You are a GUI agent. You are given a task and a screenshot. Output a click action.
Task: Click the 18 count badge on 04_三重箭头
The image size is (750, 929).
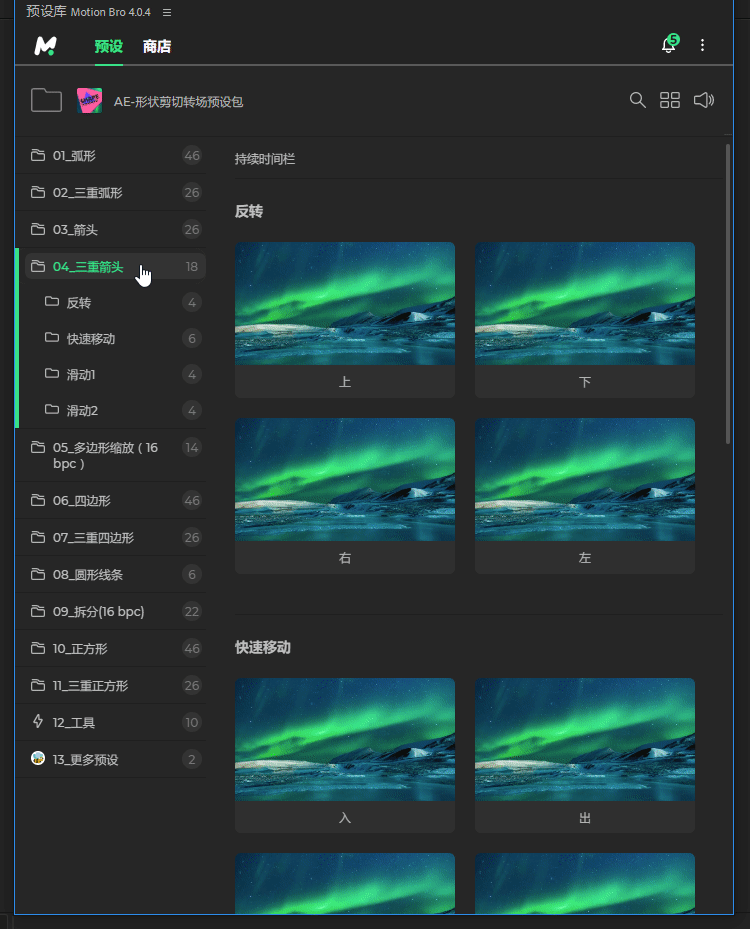[191, 267]
